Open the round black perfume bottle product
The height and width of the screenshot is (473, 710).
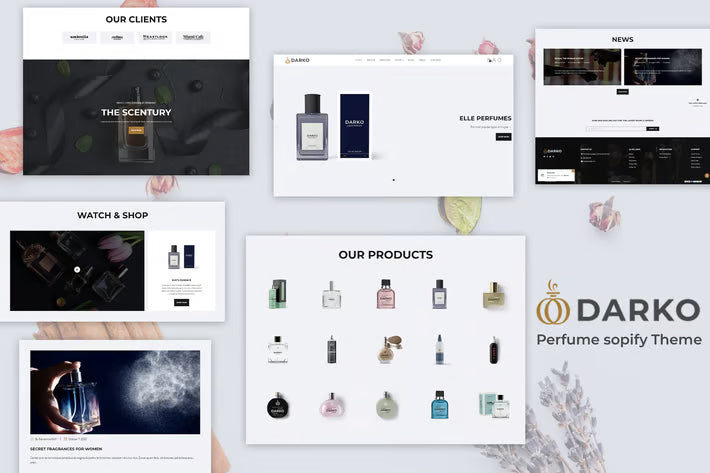[278, 405]
